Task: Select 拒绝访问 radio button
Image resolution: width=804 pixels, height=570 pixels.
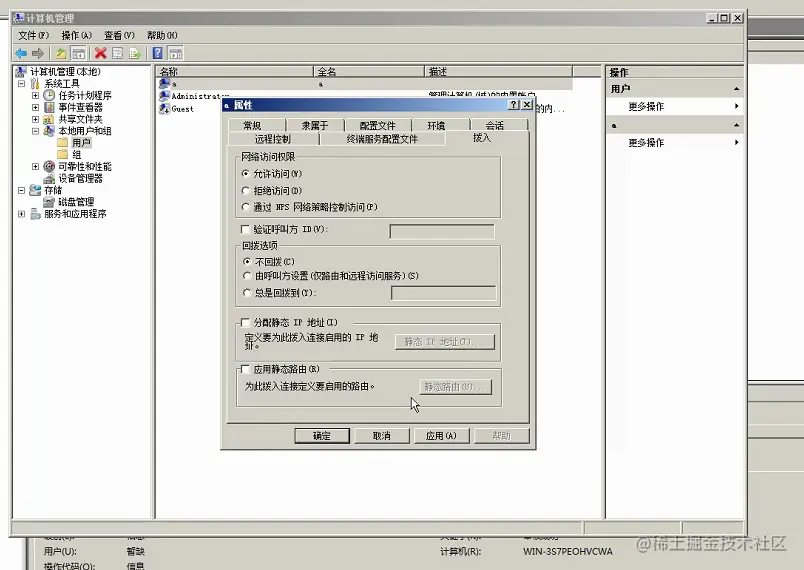Action: click(246, 191)
